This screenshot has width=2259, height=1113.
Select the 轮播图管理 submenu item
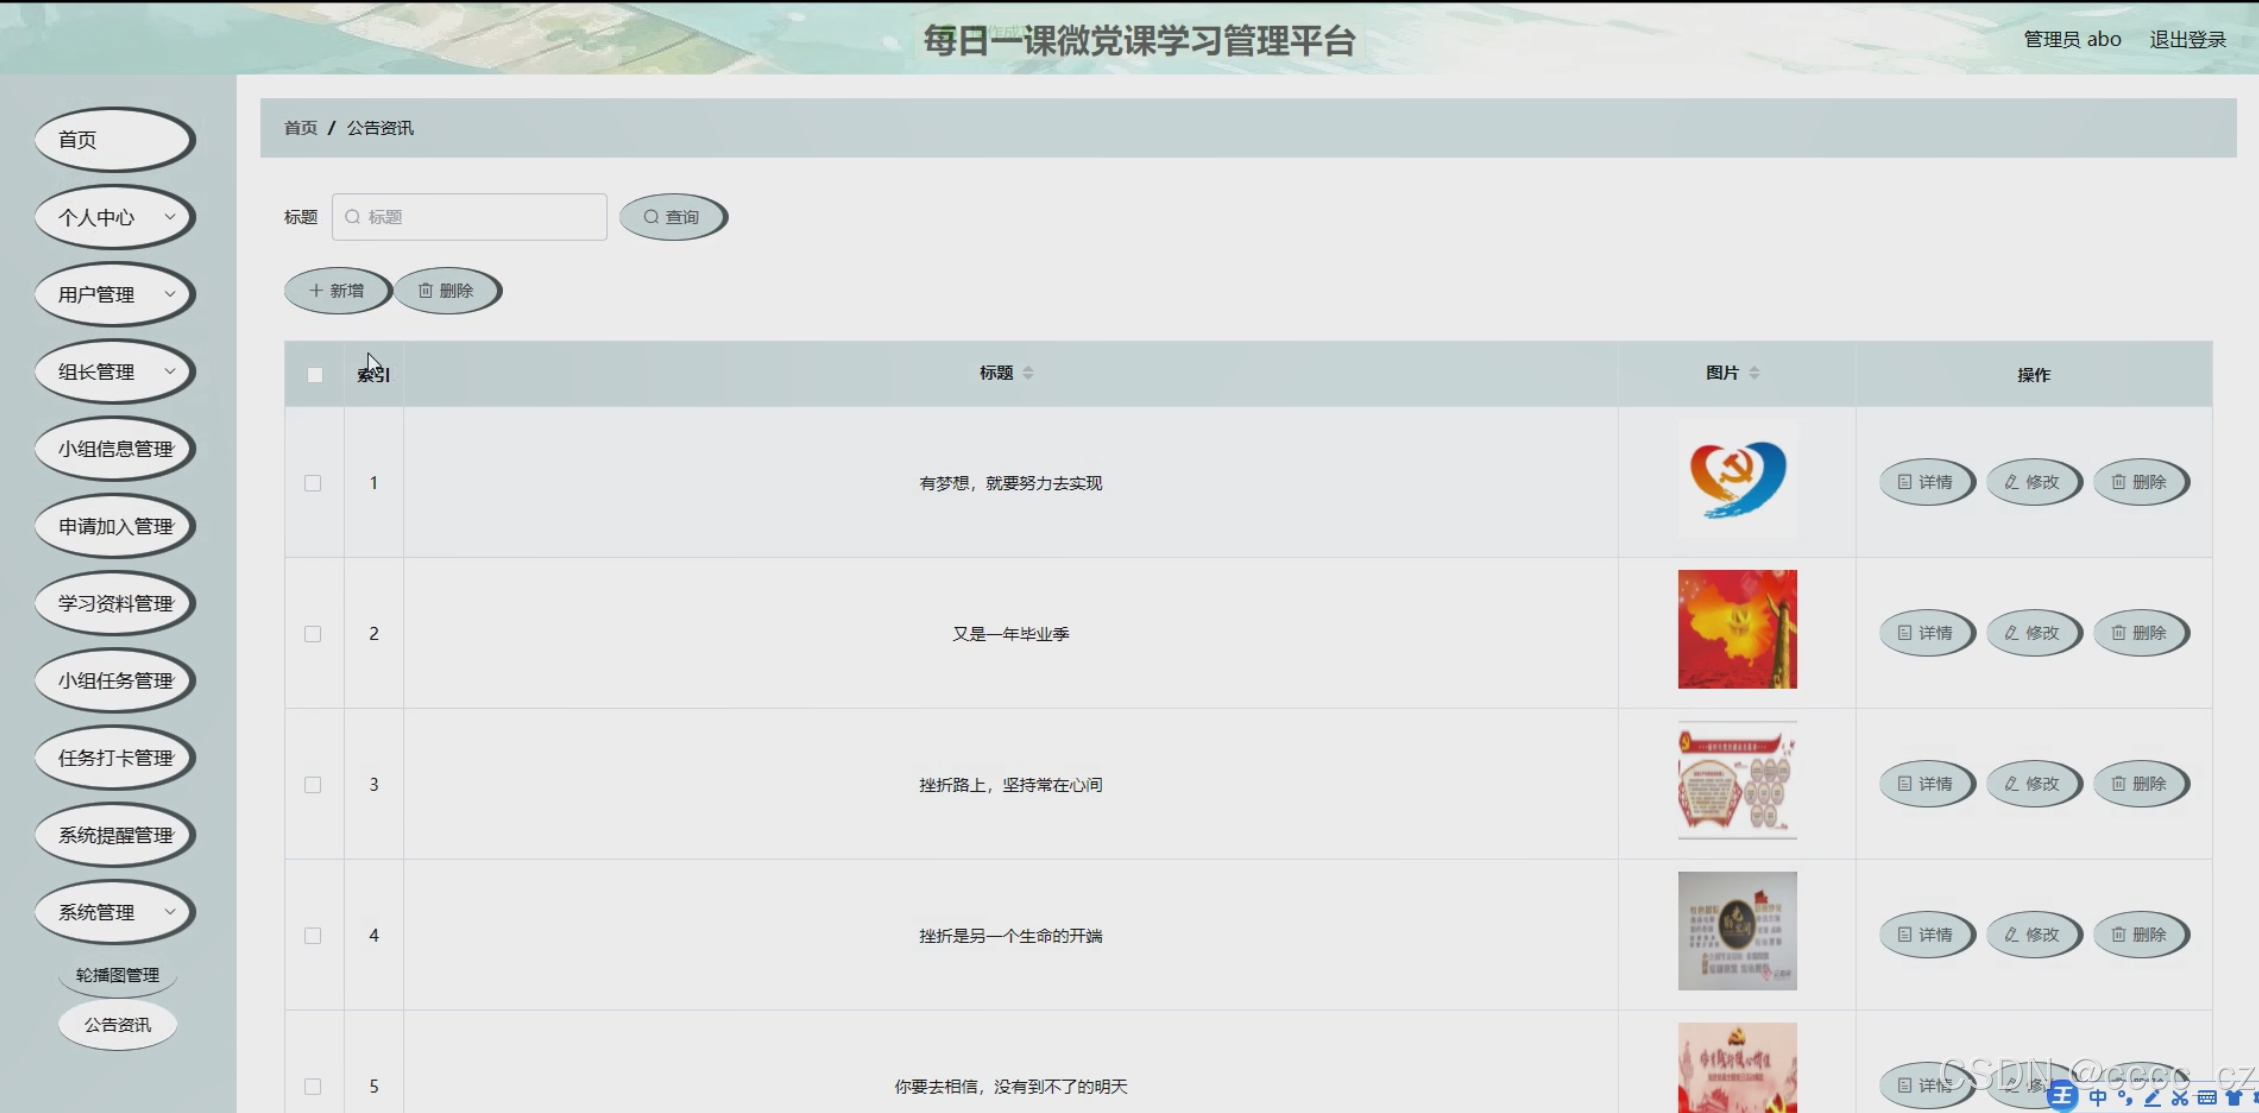pyautogui.click(x=117, y=975)
